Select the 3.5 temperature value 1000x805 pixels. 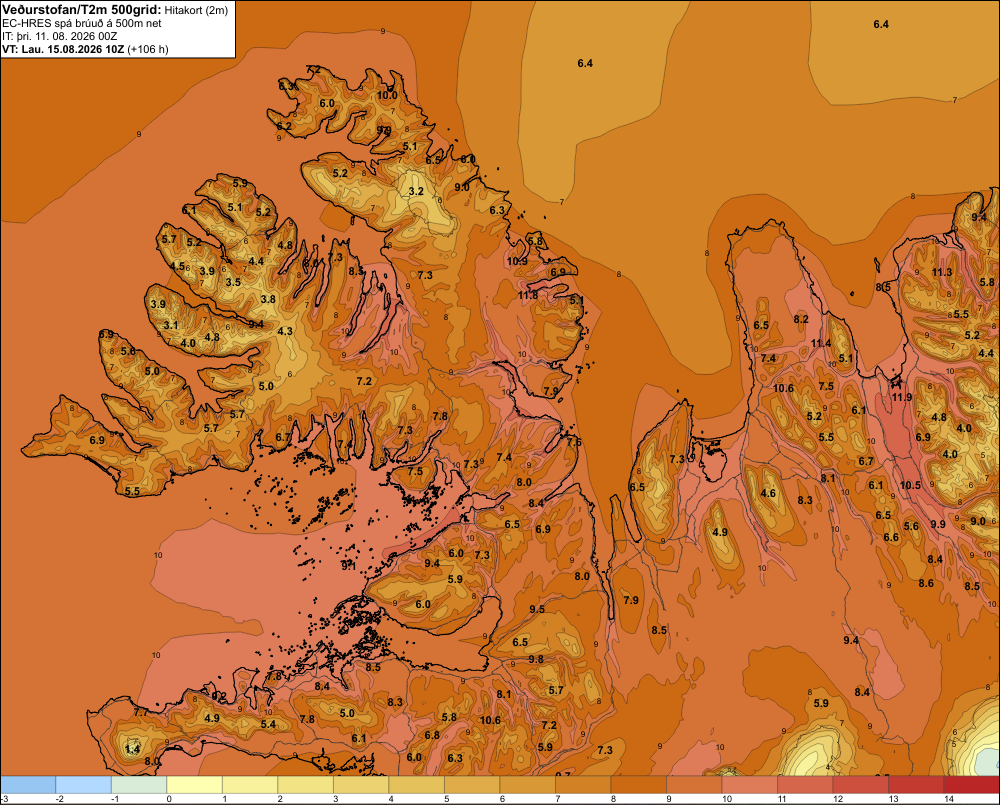233,282
